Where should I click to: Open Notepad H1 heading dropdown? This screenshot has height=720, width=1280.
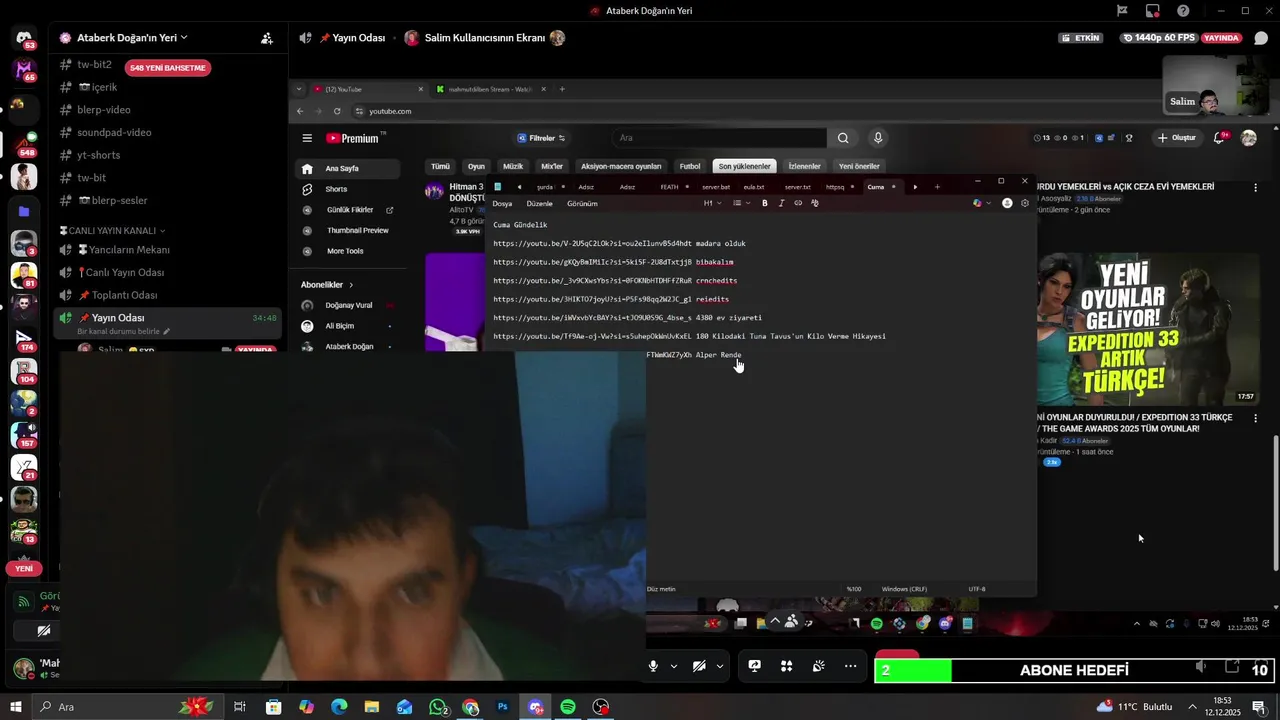point(711,203)
